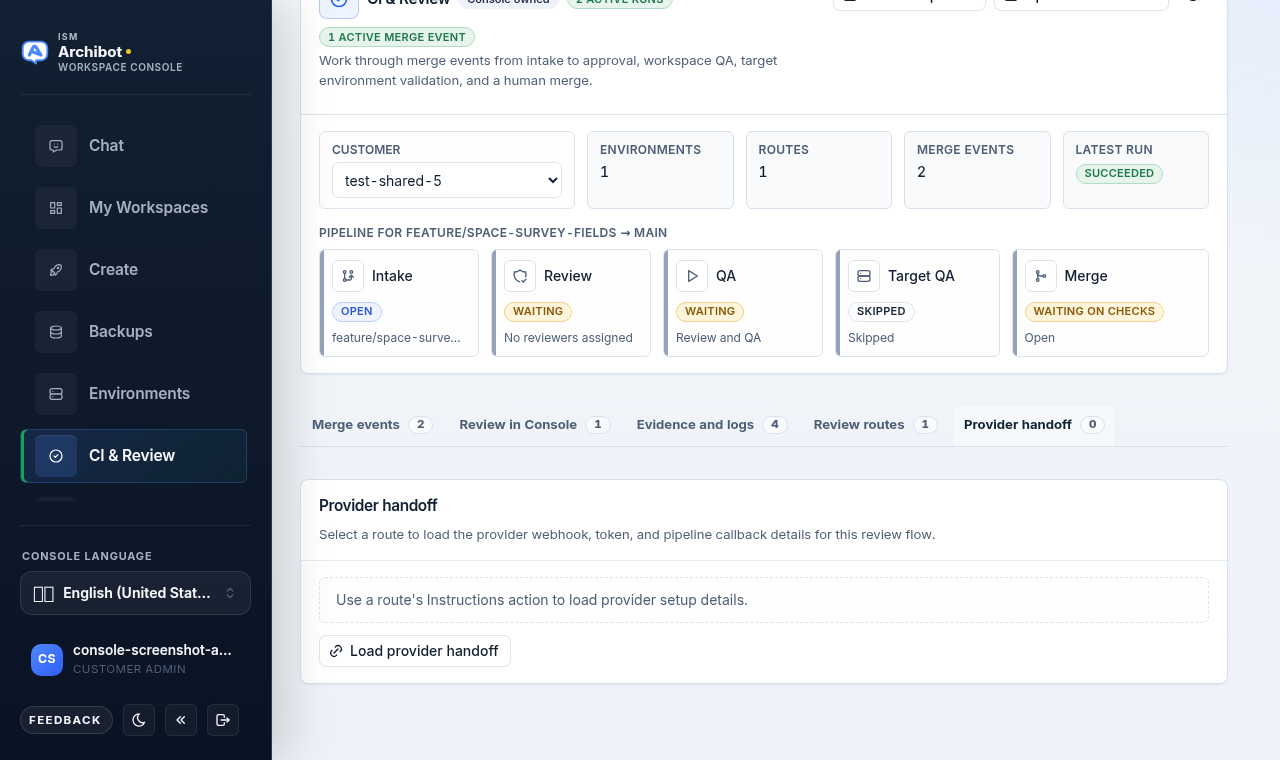This screenshot has height=760, width=1280.
Task: Open the console-screenshot user profile
Action: coord(135,659)
